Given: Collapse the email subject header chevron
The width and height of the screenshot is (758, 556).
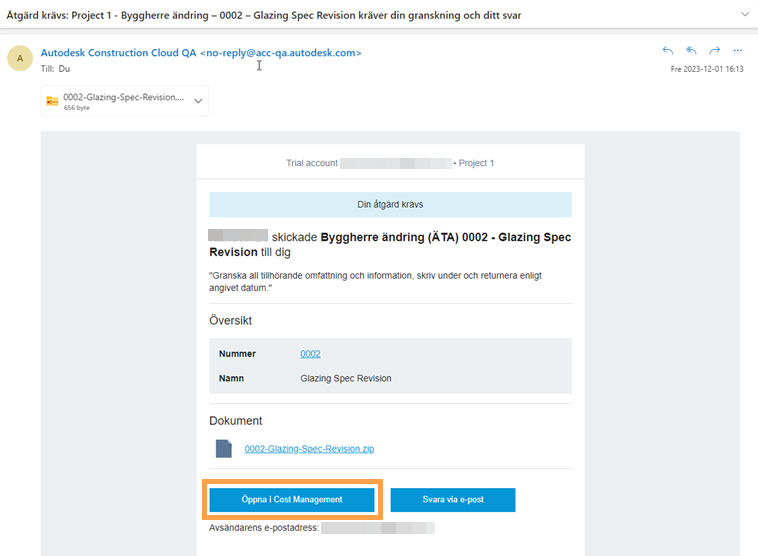Looking at the screenshot, I should (745, 14).
